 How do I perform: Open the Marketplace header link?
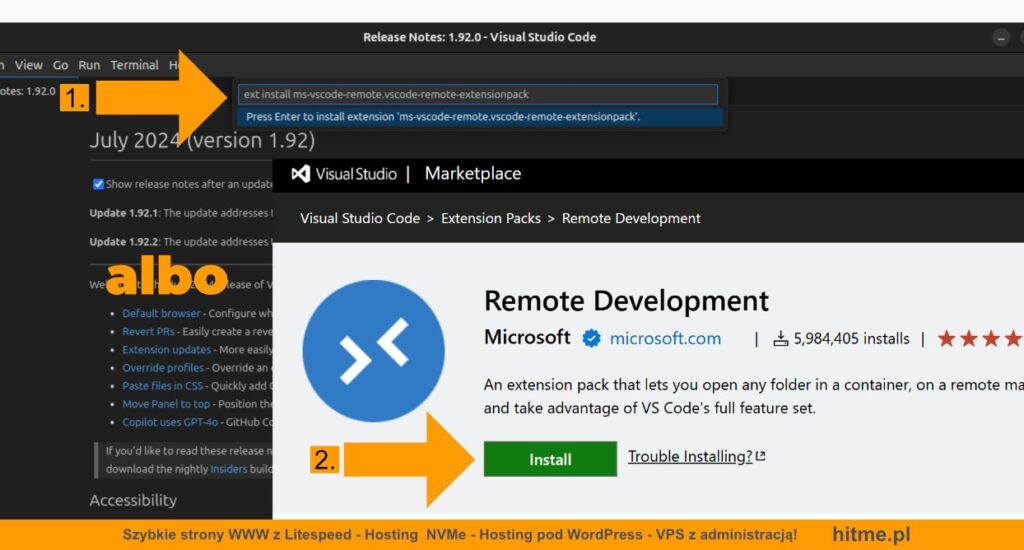[473, 174]
